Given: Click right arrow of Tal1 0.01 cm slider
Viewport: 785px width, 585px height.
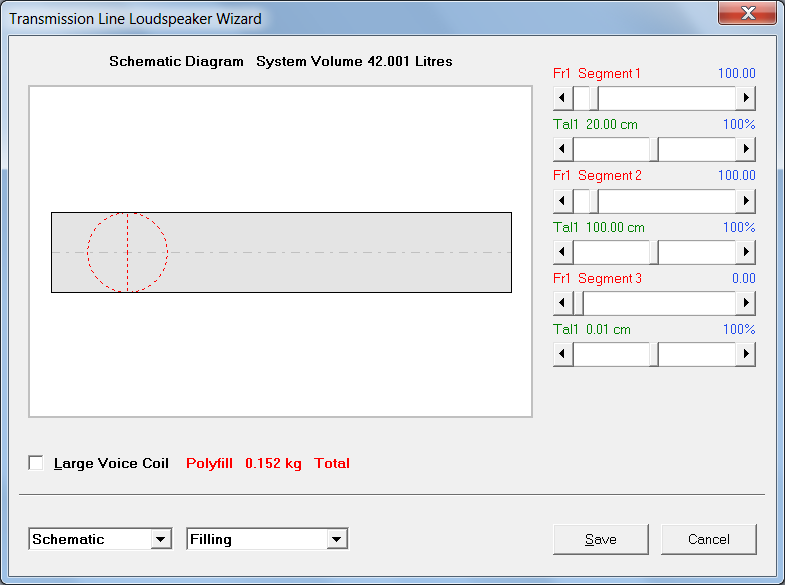Looking at the screenshot, I should point(745,354).
